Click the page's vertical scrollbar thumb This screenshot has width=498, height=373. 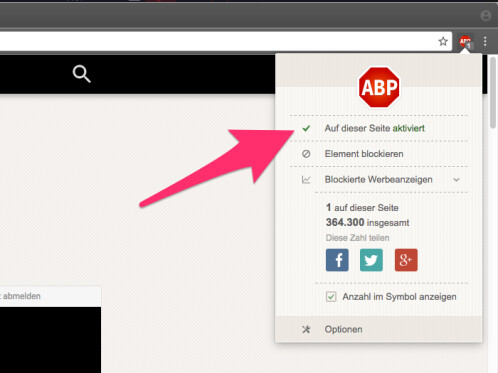(493, 93)
